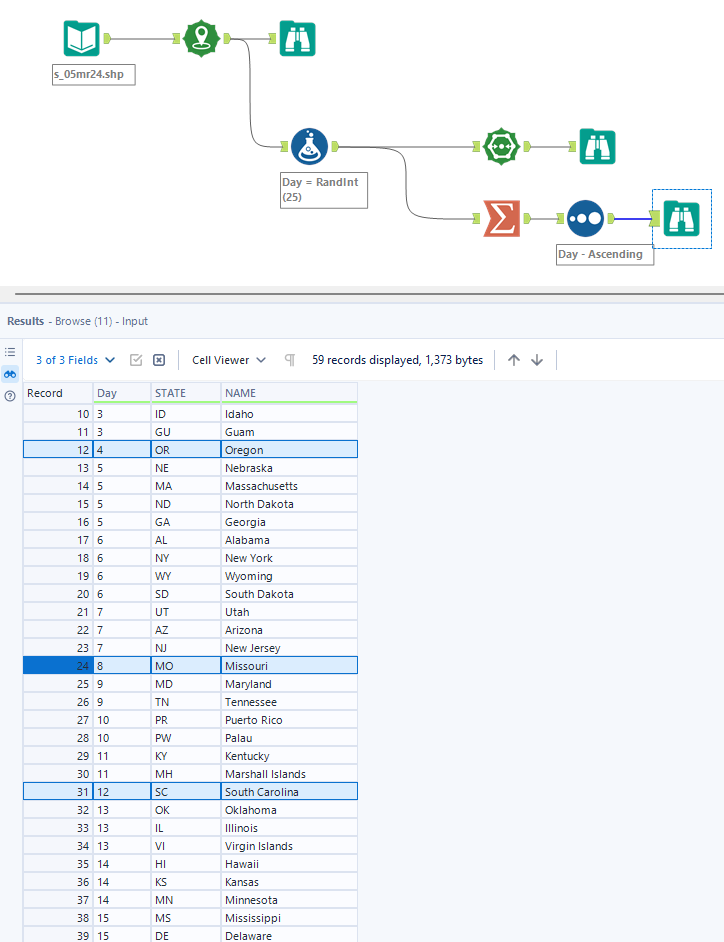This screenshot has height=942, width=724.
Task: Select the orange Summarize sigma tool
Action: (502, 218)
